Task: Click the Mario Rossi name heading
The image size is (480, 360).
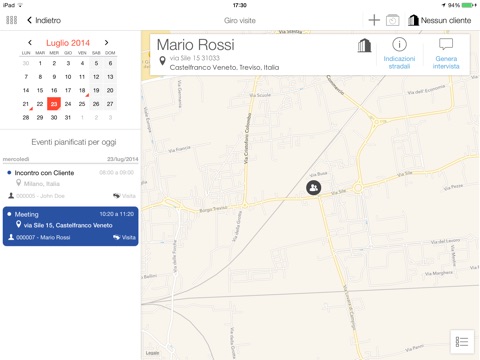Action: pyautogui.click(x=196, y=45)
